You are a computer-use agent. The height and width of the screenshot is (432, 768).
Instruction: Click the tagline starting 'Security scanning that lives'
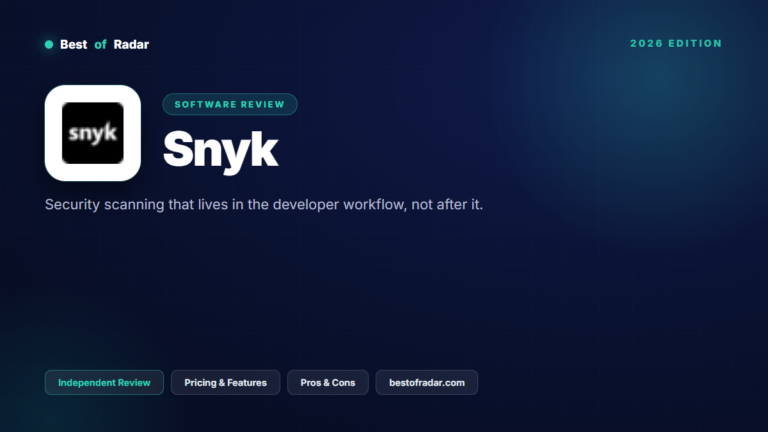click(x=264, y=204)
